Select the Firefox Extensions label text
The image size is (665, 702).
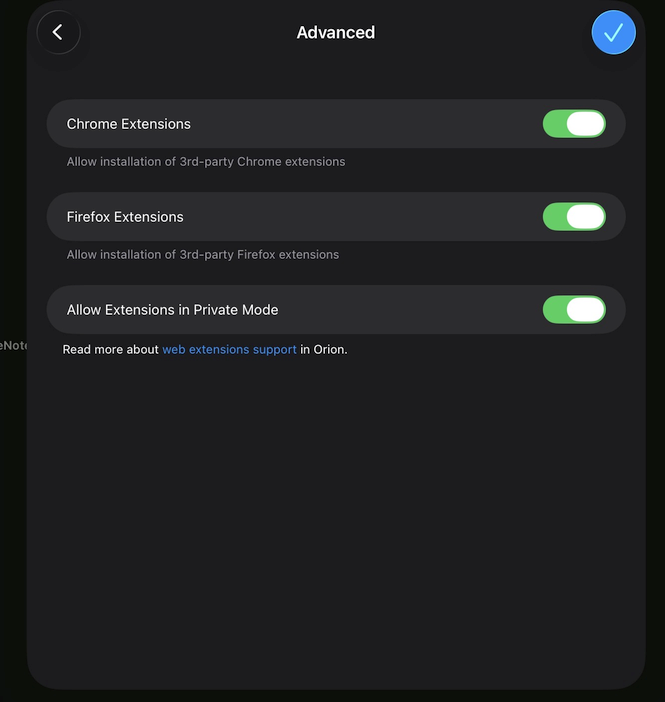(x=125, y=217)
